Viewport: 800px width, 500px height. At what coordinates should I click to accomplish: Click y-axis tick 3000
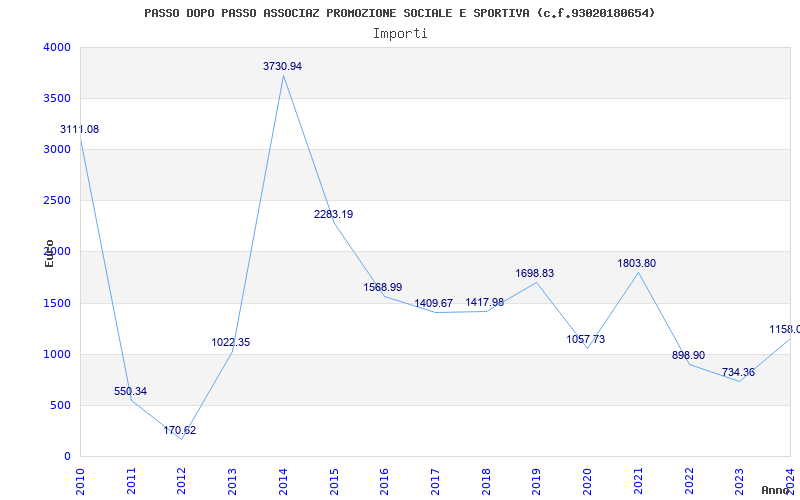(57, 149)
